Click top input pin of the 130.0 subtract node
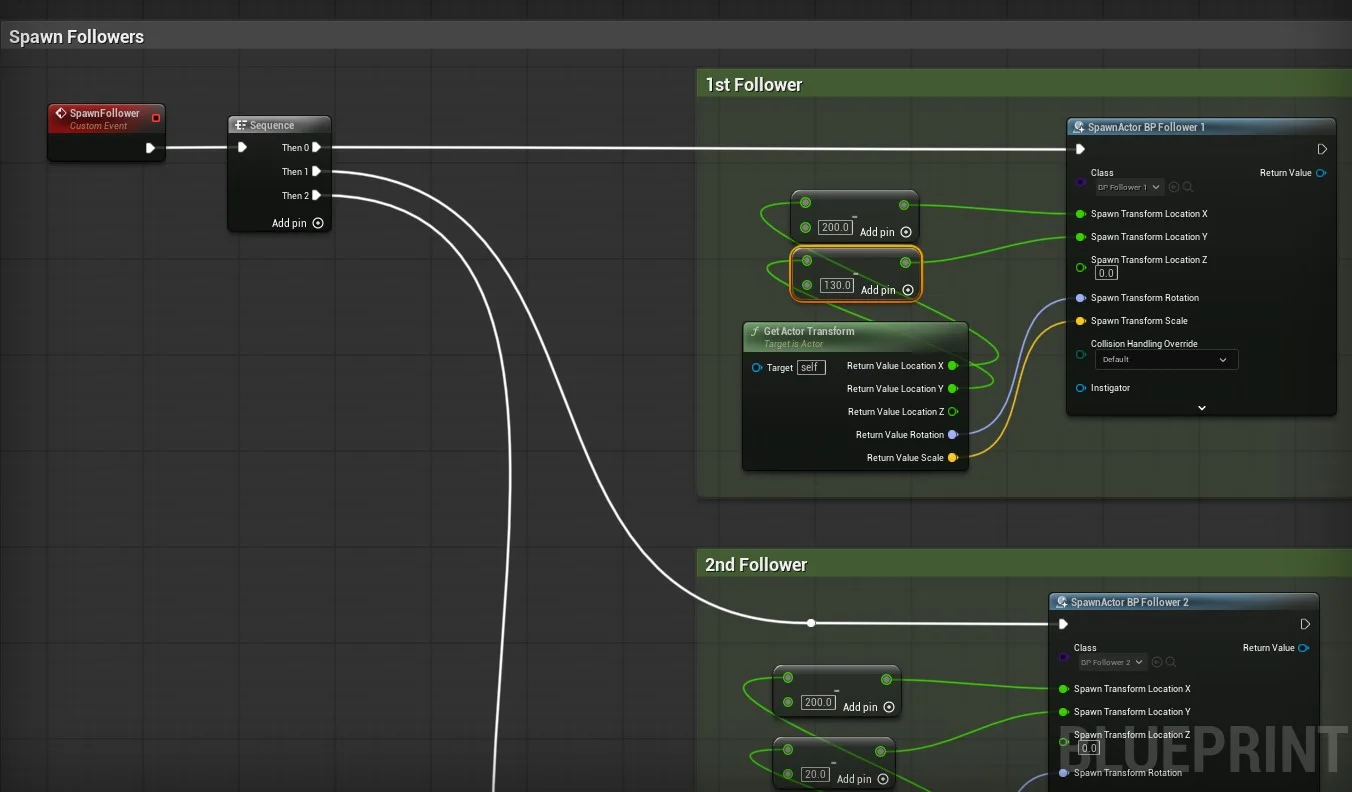 (x=807, y=261)
